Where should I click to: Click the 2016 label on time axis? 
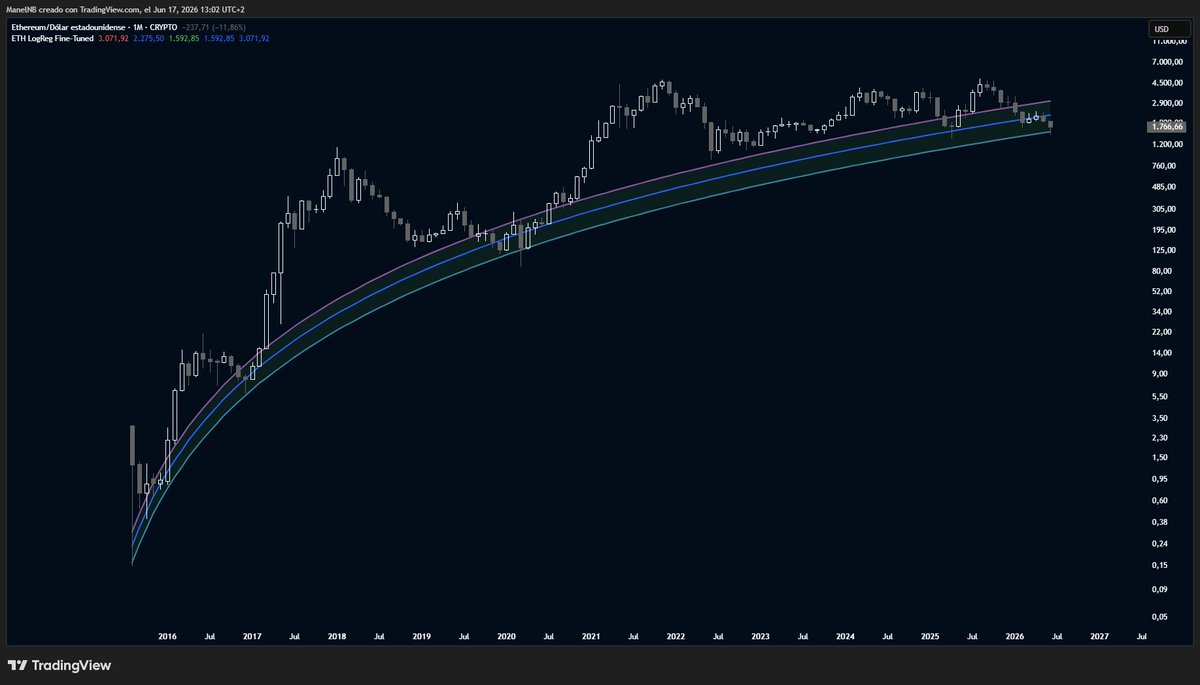[x=167, y=635]
